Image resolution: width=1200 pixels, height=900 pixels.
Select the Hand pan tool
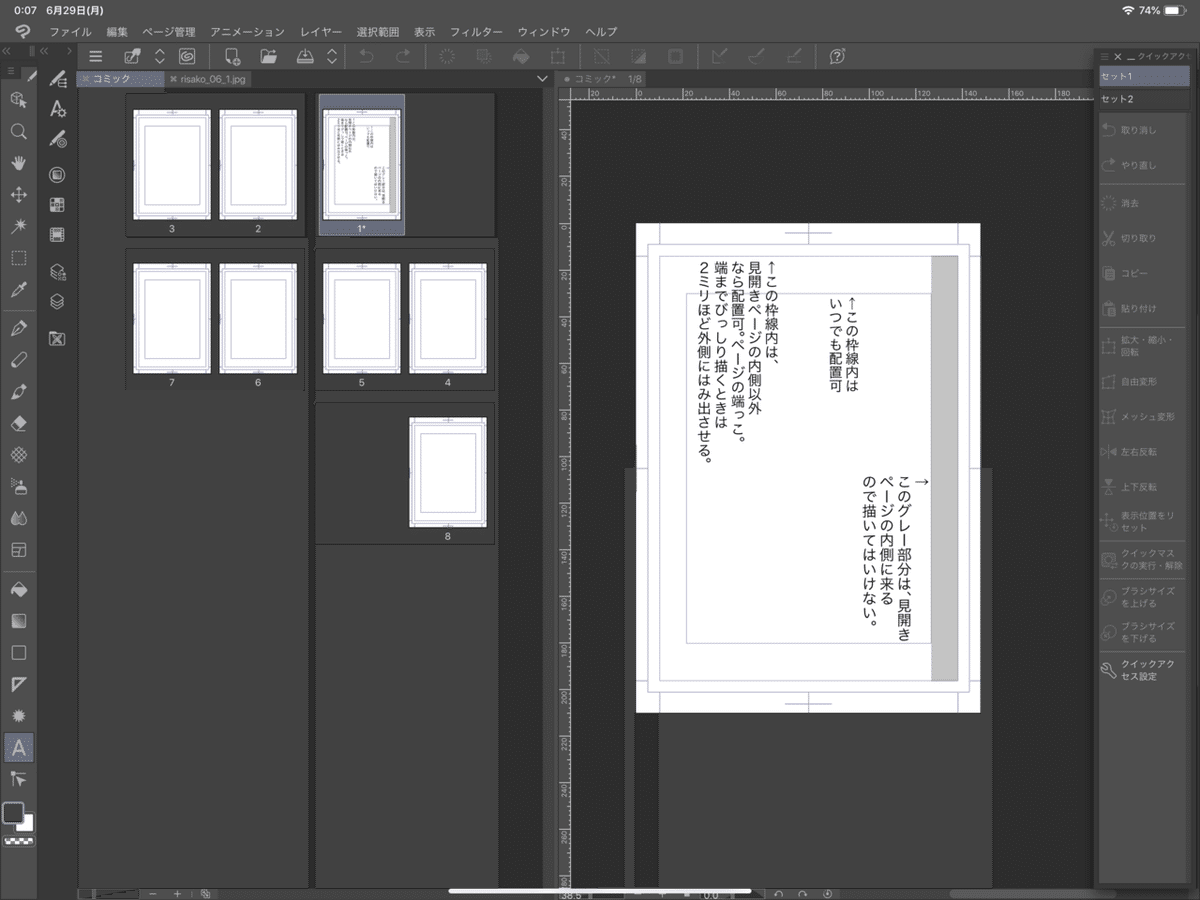click(18, 163)
